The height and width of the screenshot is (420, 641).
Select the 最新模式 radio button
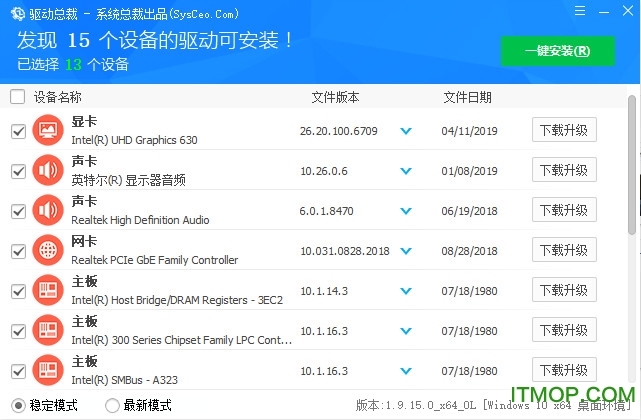pyautogui.click(x=112, y=405)
